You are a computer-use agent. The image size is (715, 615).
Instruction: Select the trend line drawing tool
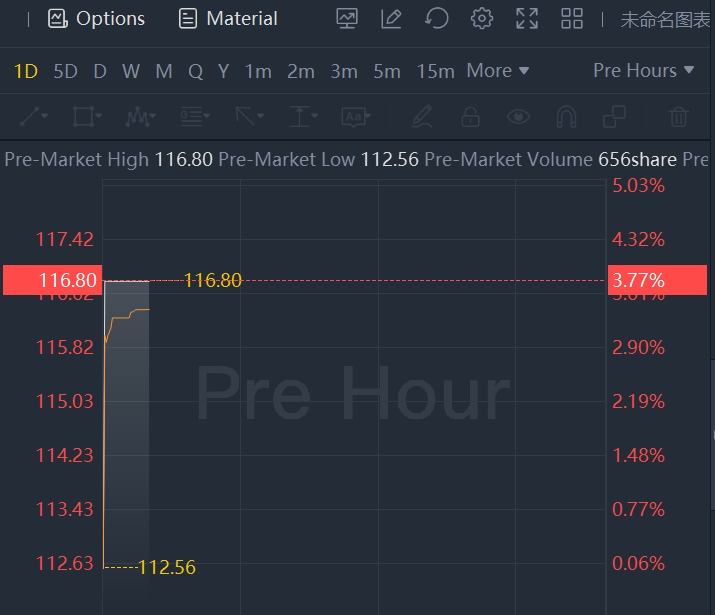click(30, 117)
